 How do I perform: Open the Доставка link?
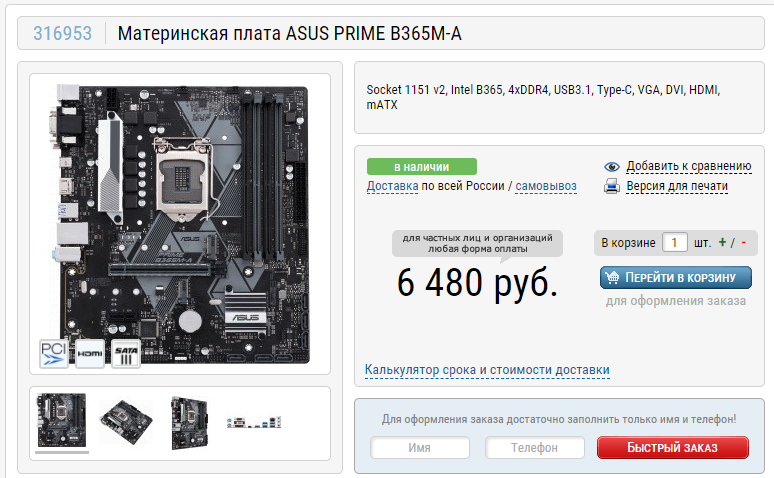tap(392, 186)
